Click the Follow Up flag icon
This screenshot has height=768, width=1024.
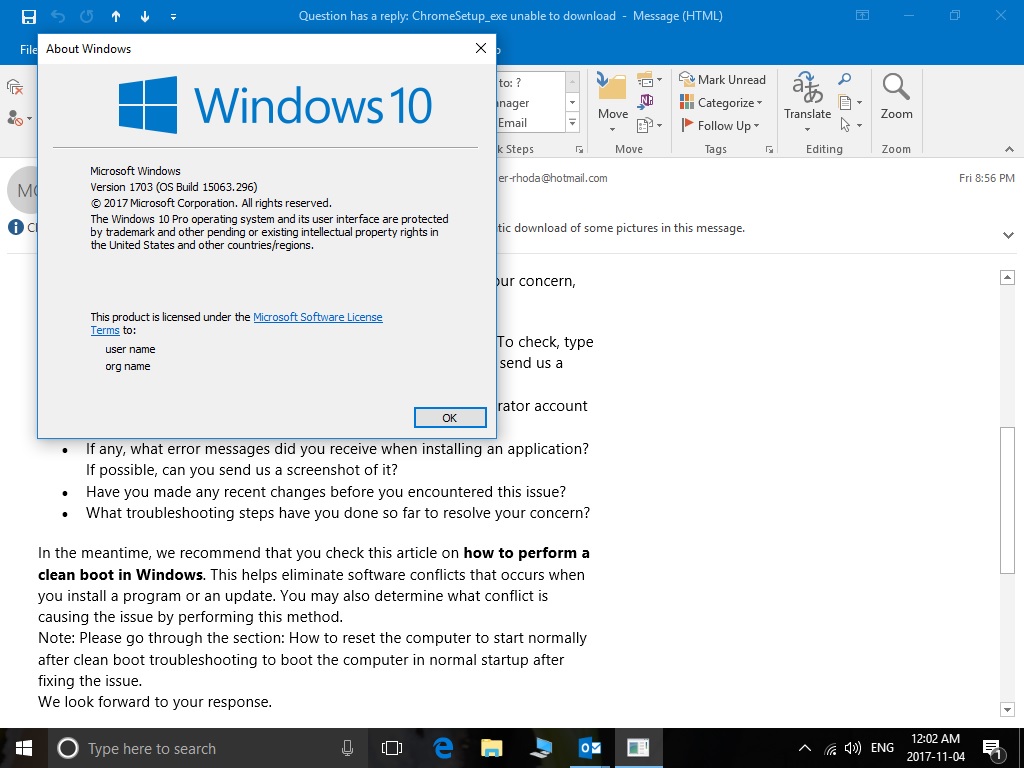point(687,125)
